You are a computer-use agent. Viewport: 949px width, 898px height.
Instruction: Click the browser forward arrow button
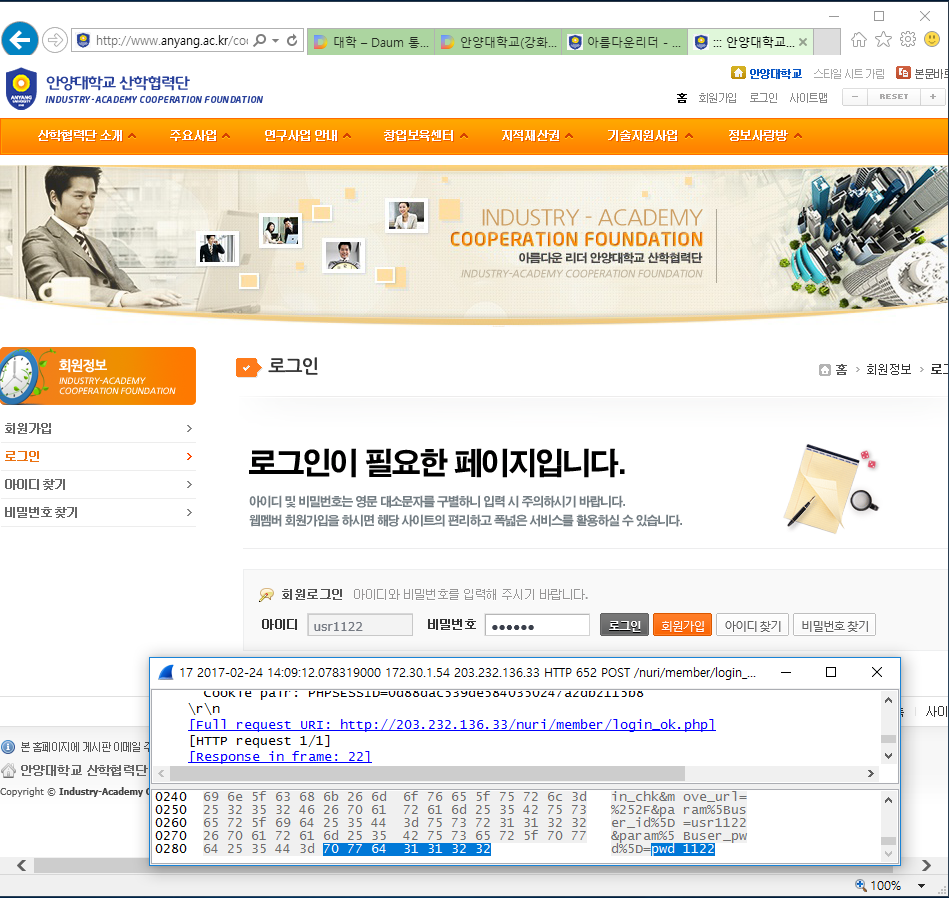point(55,41)
